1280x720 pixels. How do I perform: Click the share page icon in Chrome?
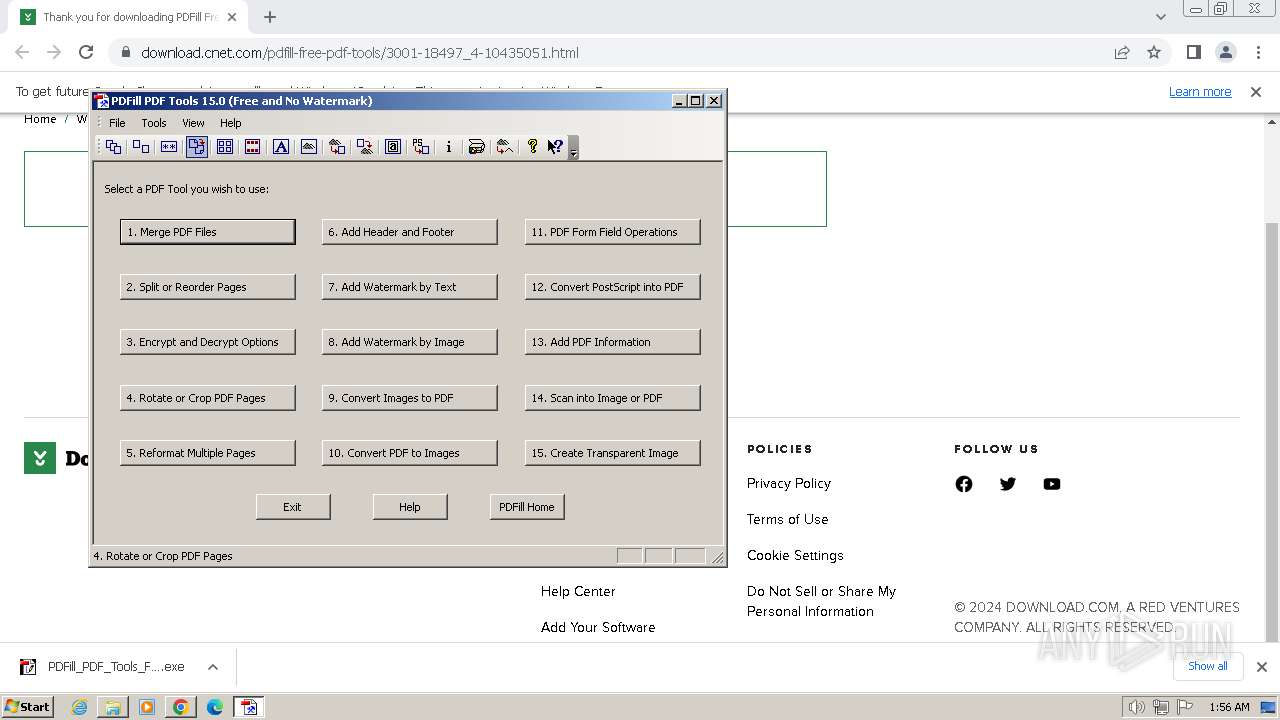pos(1122,52)
